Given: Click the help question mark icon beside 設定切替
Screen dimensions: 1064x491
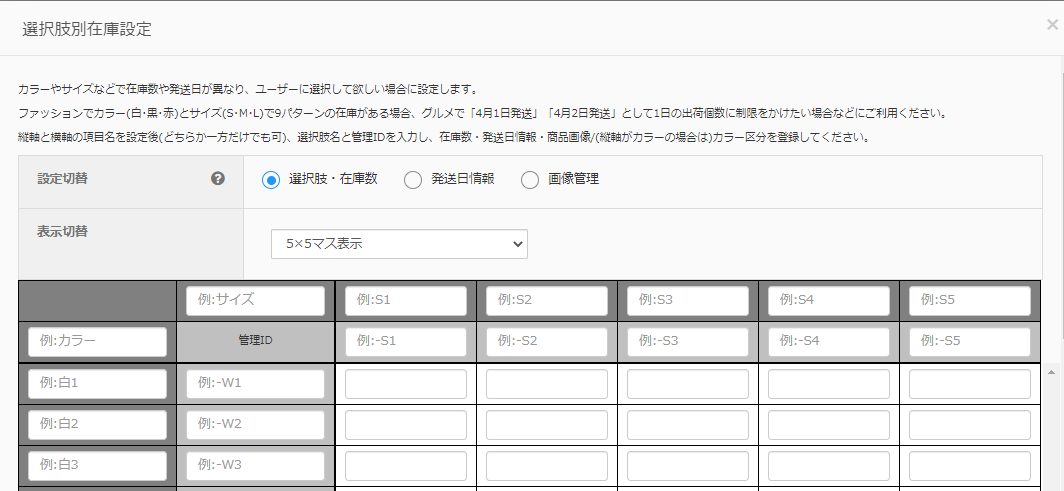Looking at the screenshot, I should tap(217, 179).
